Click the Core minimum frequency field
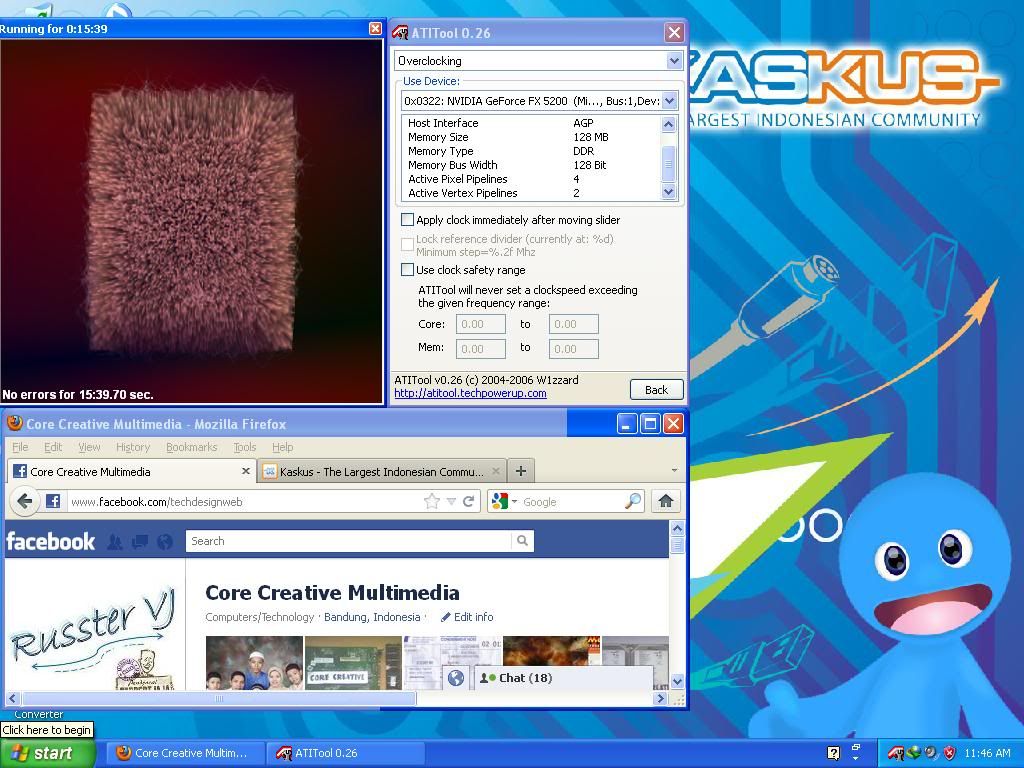This screenshot has width=1024, height=768. tap(481, 324)
